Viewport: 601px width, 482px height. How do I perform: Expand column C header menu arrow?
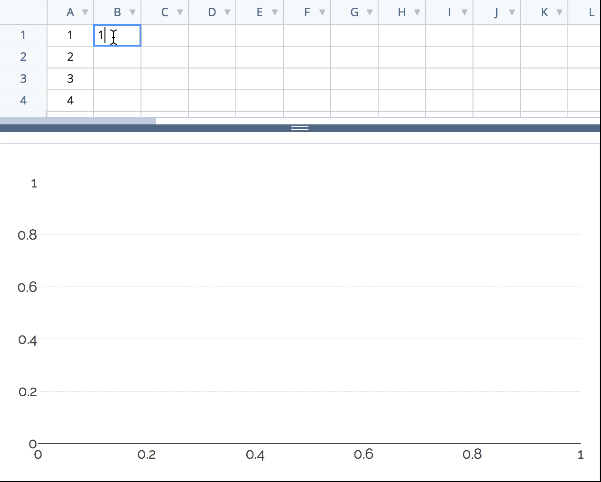[180, 13]
